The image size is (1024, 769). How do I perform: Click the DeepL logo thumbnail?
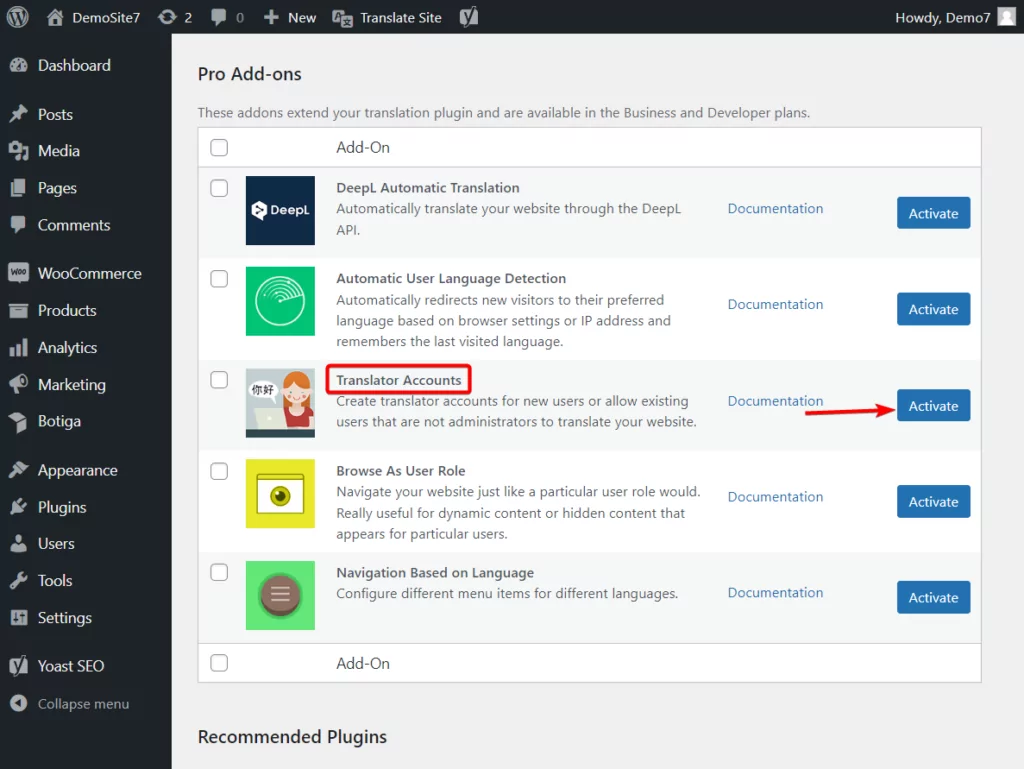click(280, 210)
